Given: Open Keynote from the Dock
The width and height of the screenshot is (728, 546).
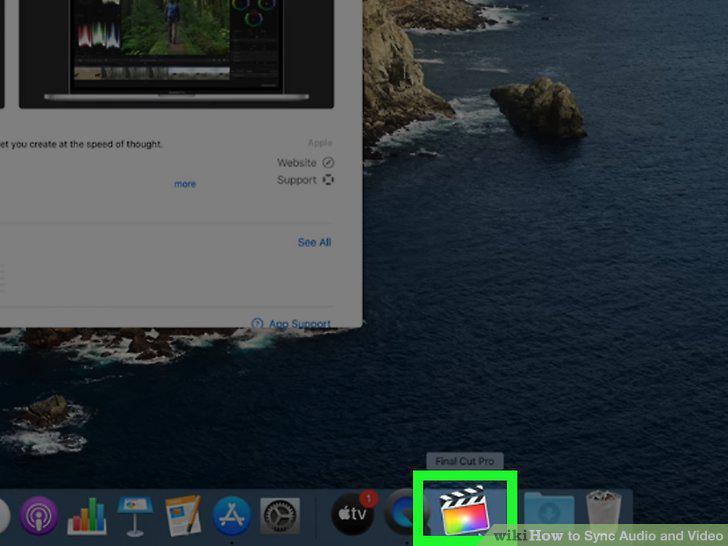Looking at the screenshot, I should [135, 516].
